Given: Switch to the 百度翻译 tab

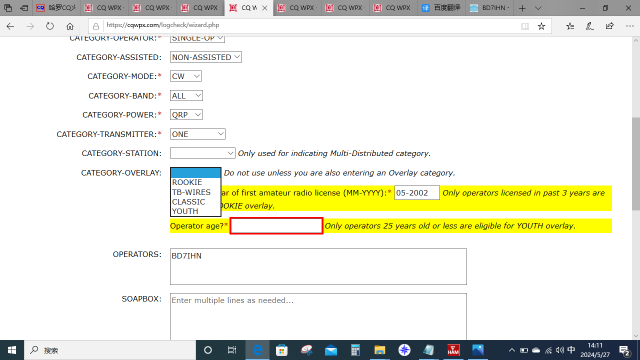Looking at the screenshot, I should point(441,8).
